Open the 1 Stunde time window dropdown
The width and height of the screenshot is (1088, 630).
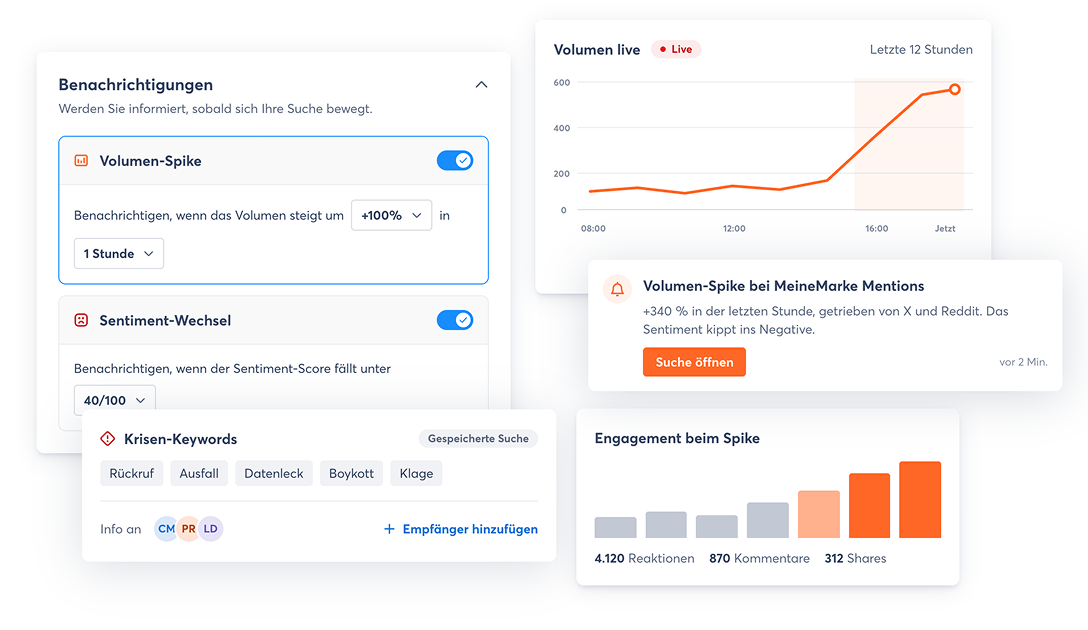pos(119,253)
